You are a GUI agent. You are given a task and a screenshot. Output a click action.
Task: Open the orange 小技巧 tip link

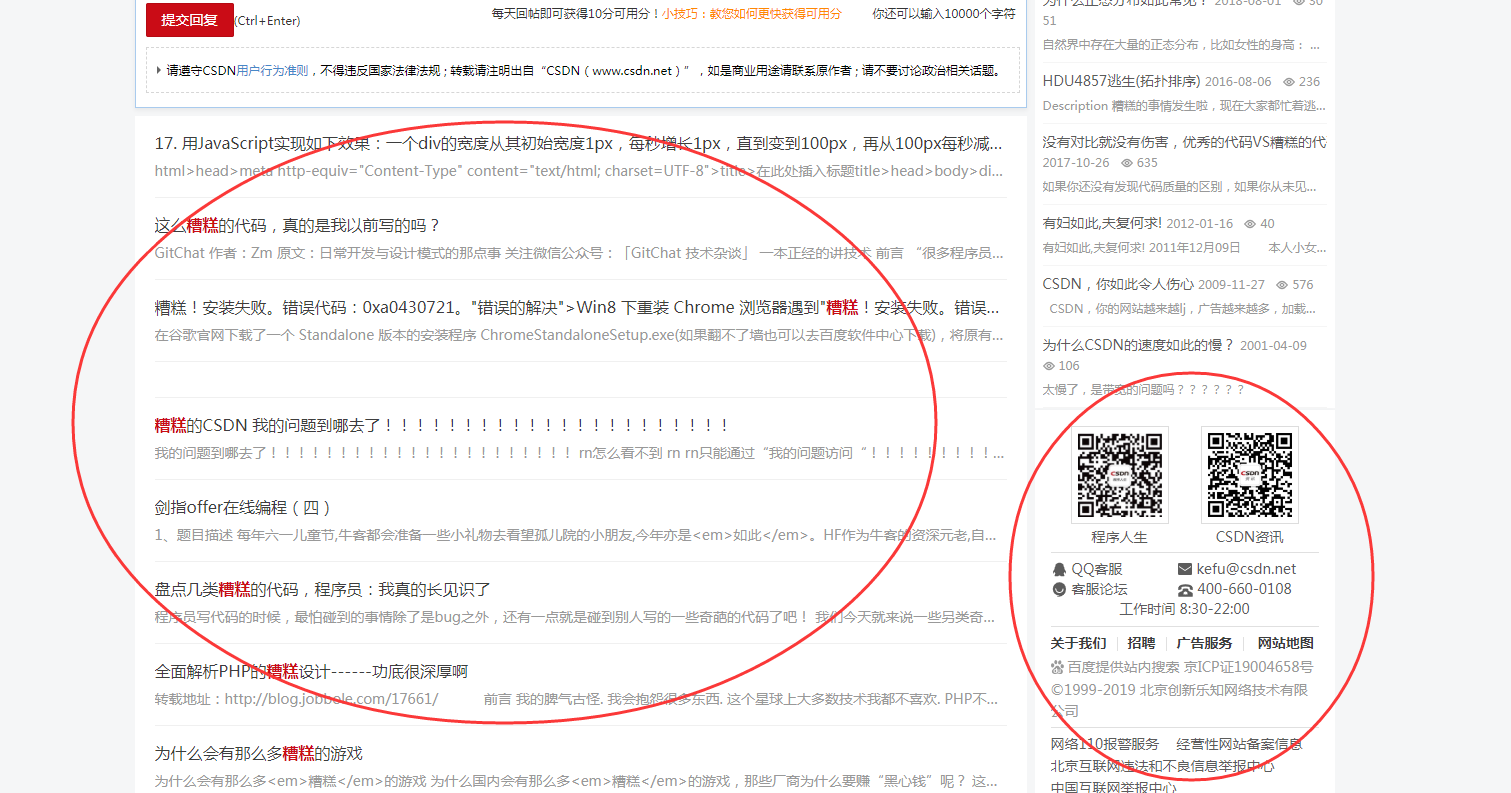pyautogui.click(x=752, y=14)
